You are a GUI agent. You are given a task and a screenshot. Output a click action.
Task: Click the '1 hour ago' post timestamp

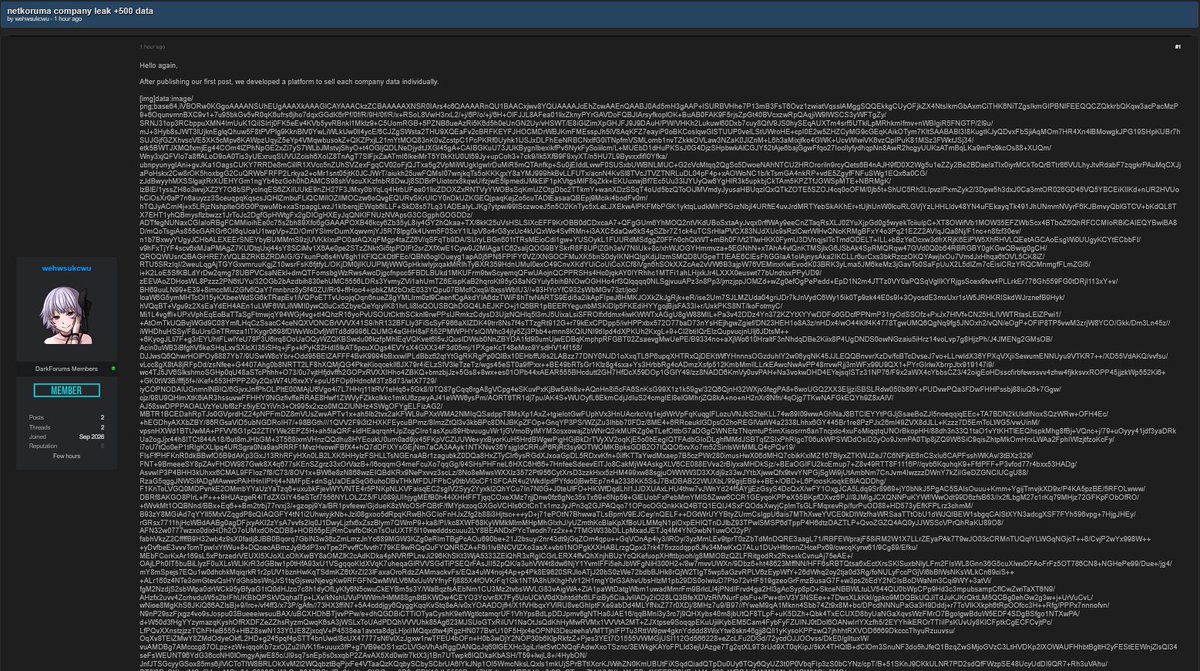[152, 47]
